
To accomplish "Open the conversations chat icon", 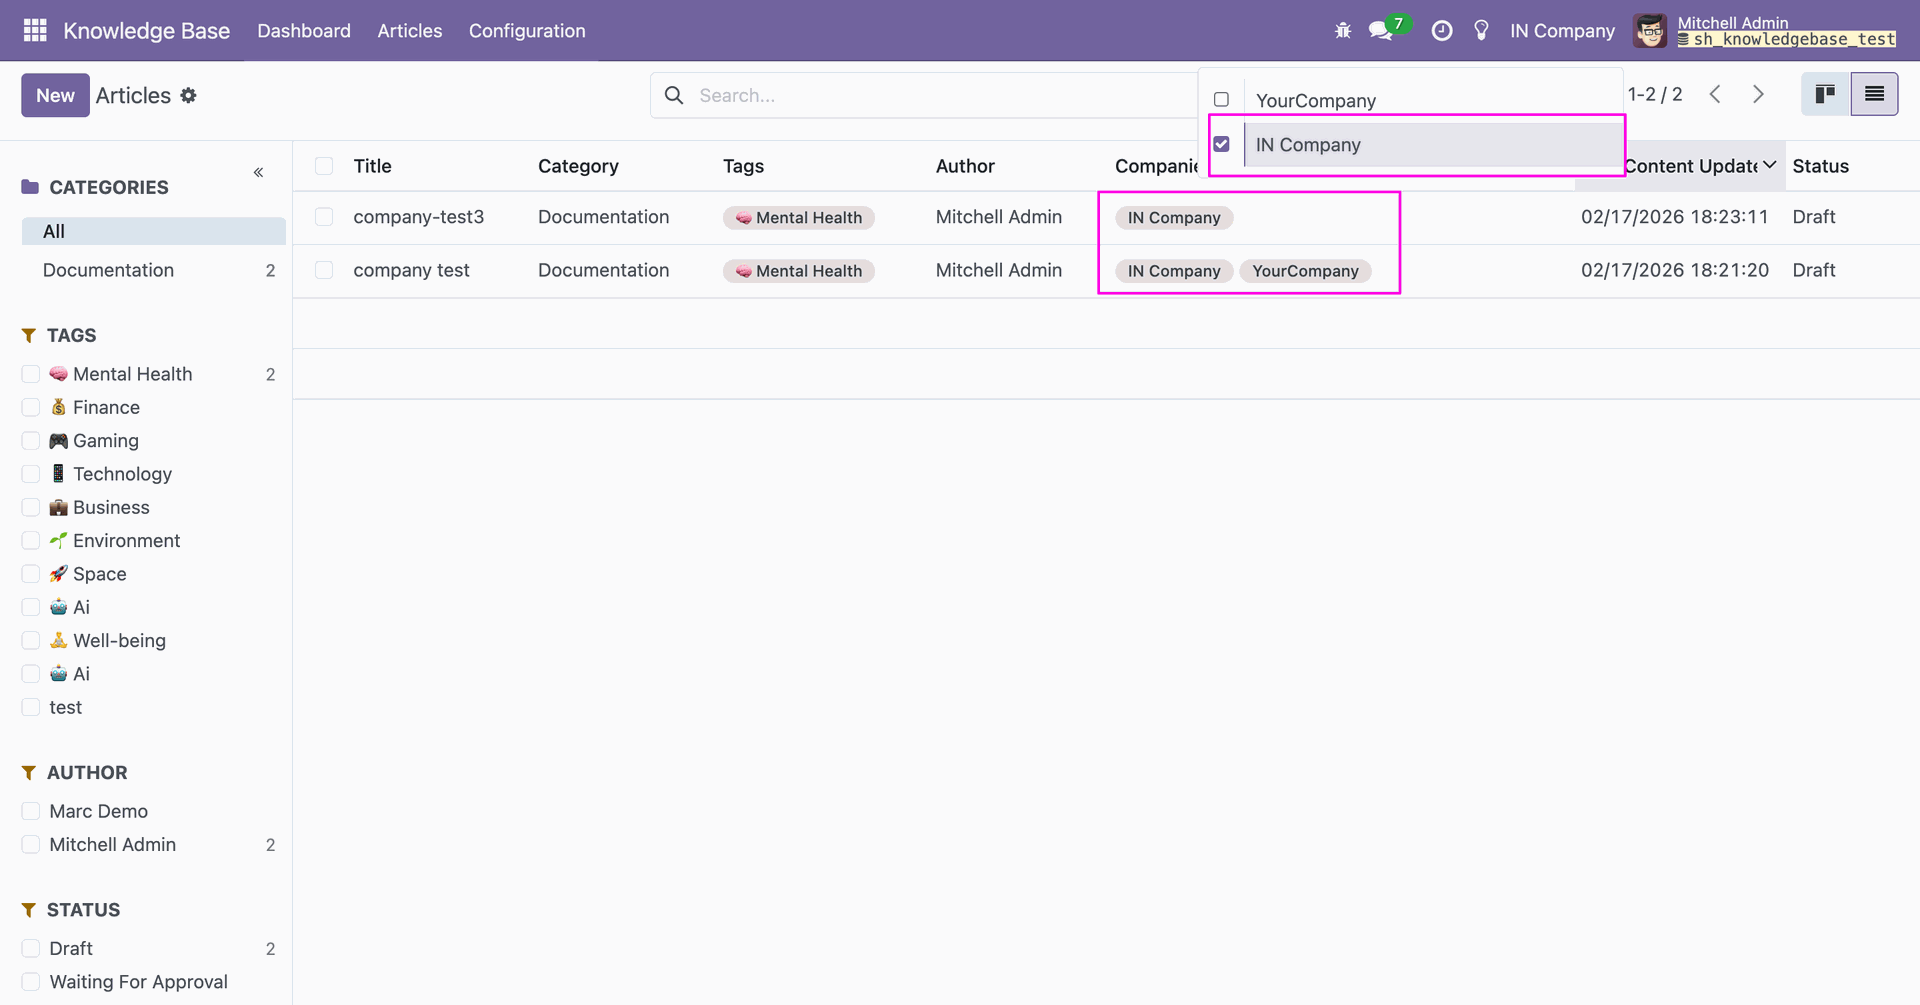I will pyautogui.click(x=1381, y=31).
